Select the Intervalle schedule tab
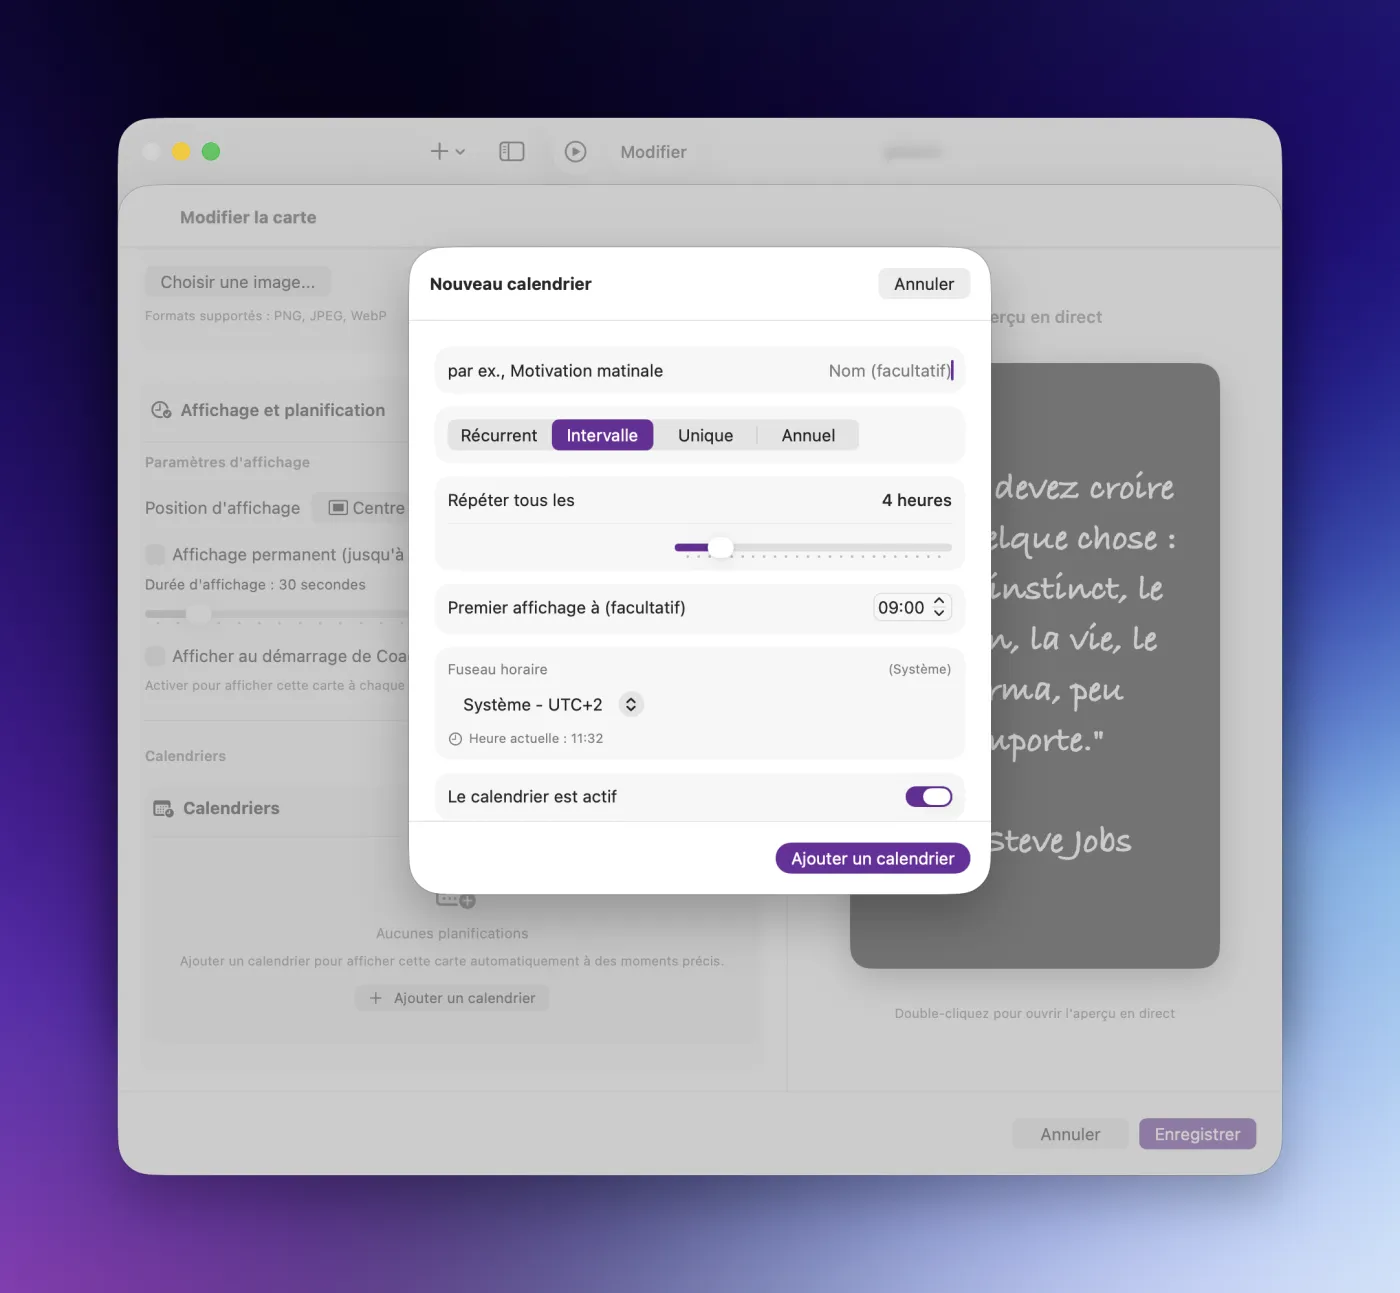Image resolution: width=1400 pixels, height=1293 pixels. click(602, 436)
